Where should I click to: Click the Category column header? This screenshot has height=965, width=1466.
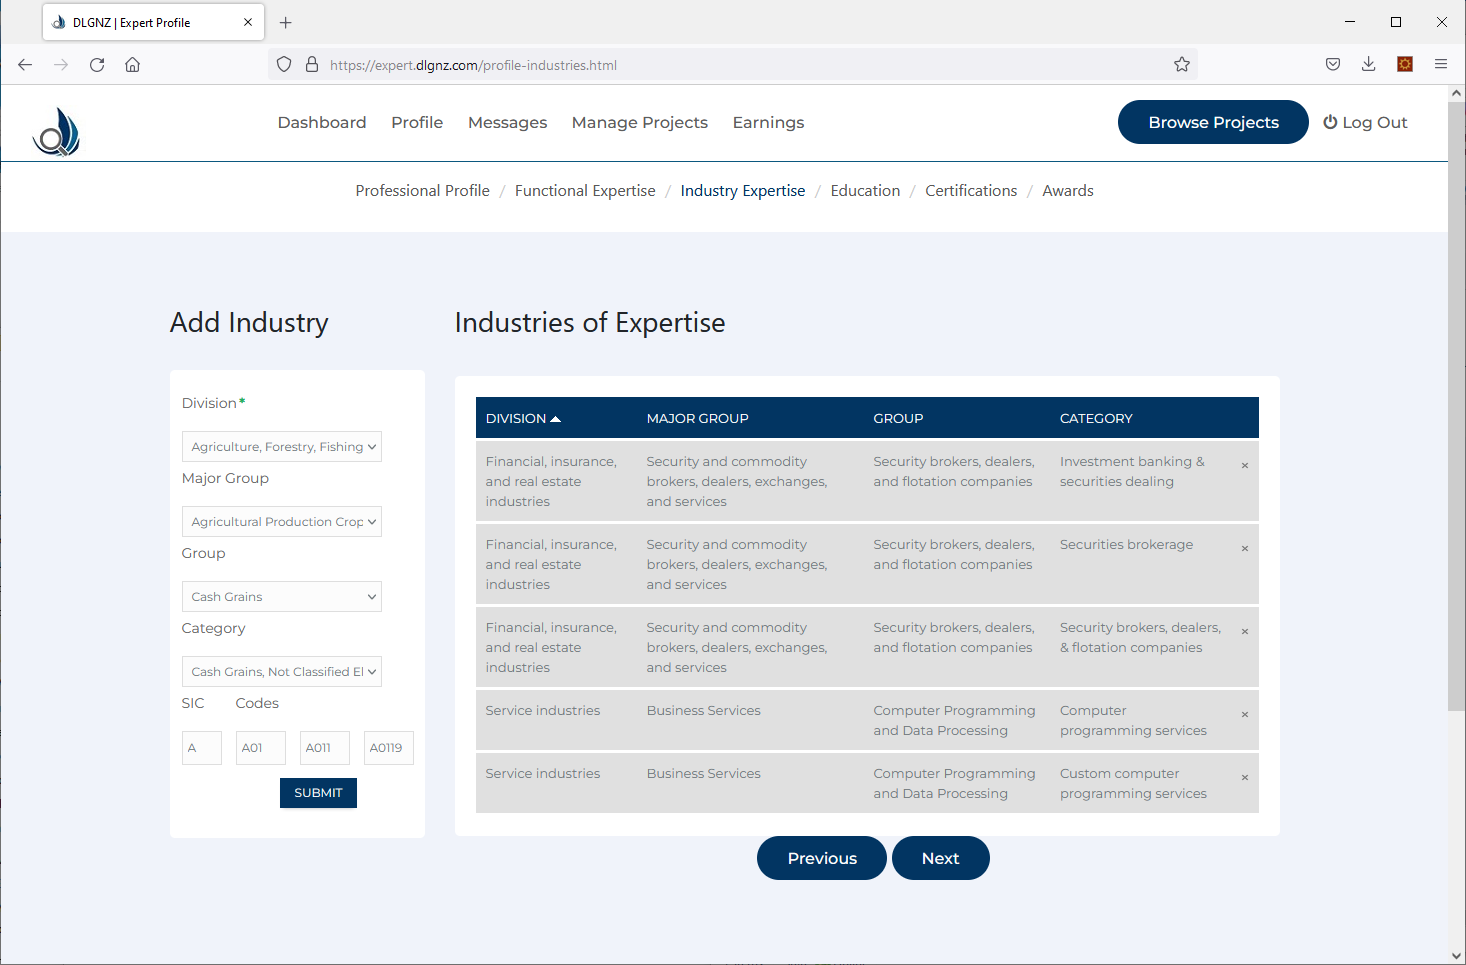pyautogui.click(x=1096, y=419)
